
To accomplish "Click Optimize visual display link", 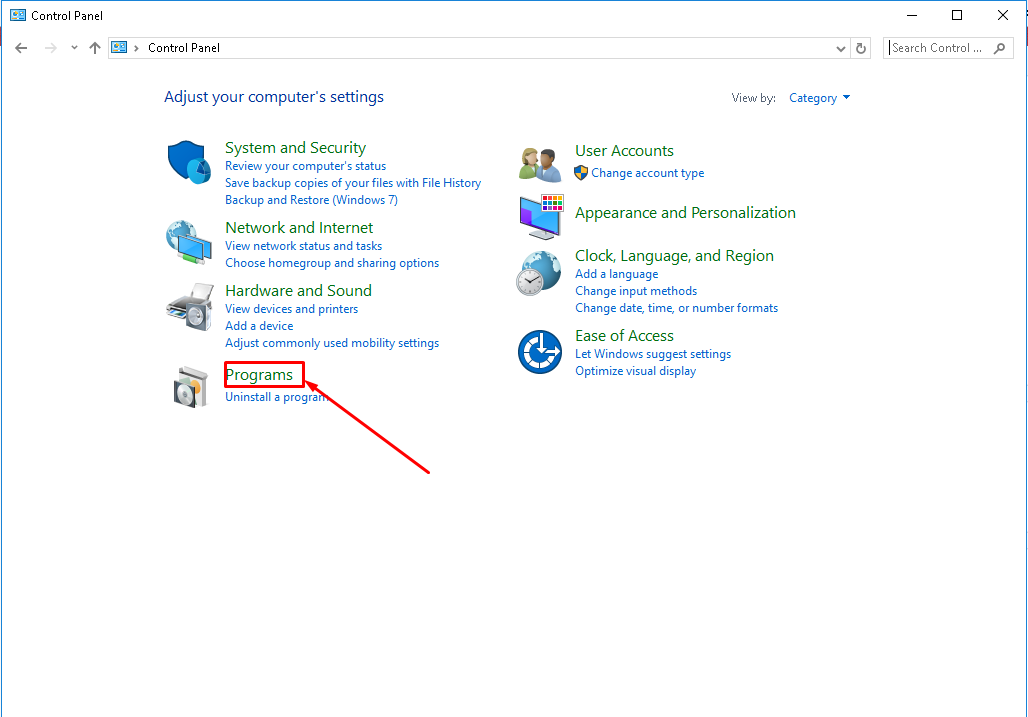I will pyautogui.click(x=635, y=371).
